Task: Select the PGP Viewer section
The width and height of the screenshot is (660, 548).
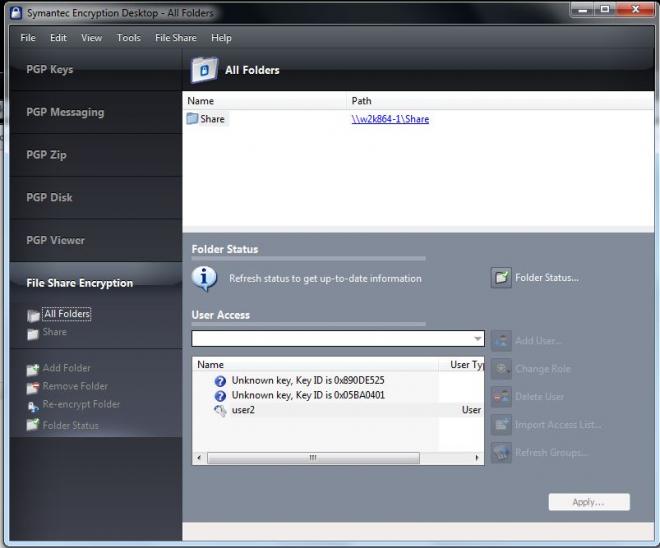Action: (x=96, y=240)
